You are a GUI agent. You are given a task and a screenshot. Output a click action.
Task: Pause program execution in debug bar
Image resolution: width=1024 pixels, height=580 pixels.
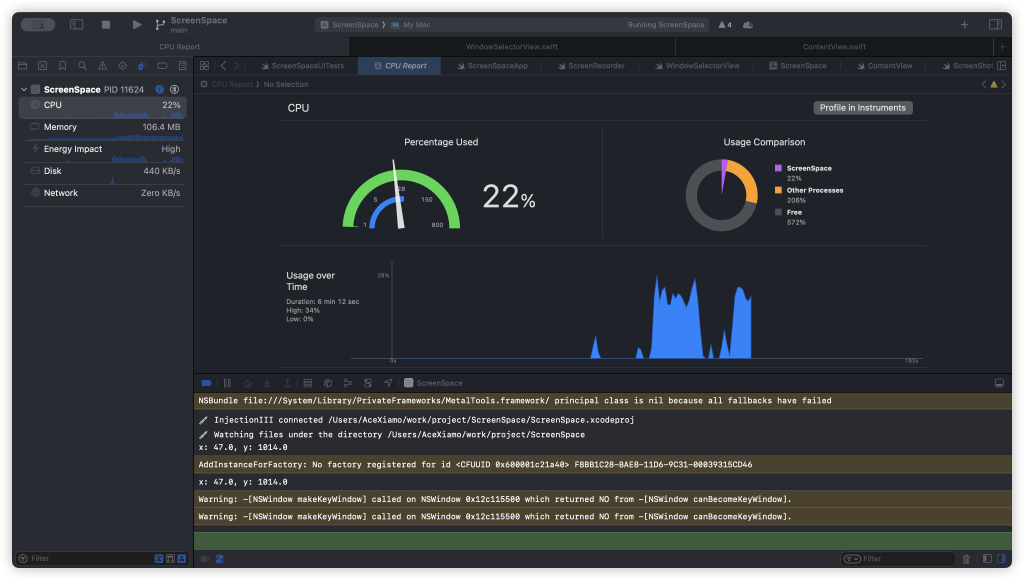[x=227, y=383]
